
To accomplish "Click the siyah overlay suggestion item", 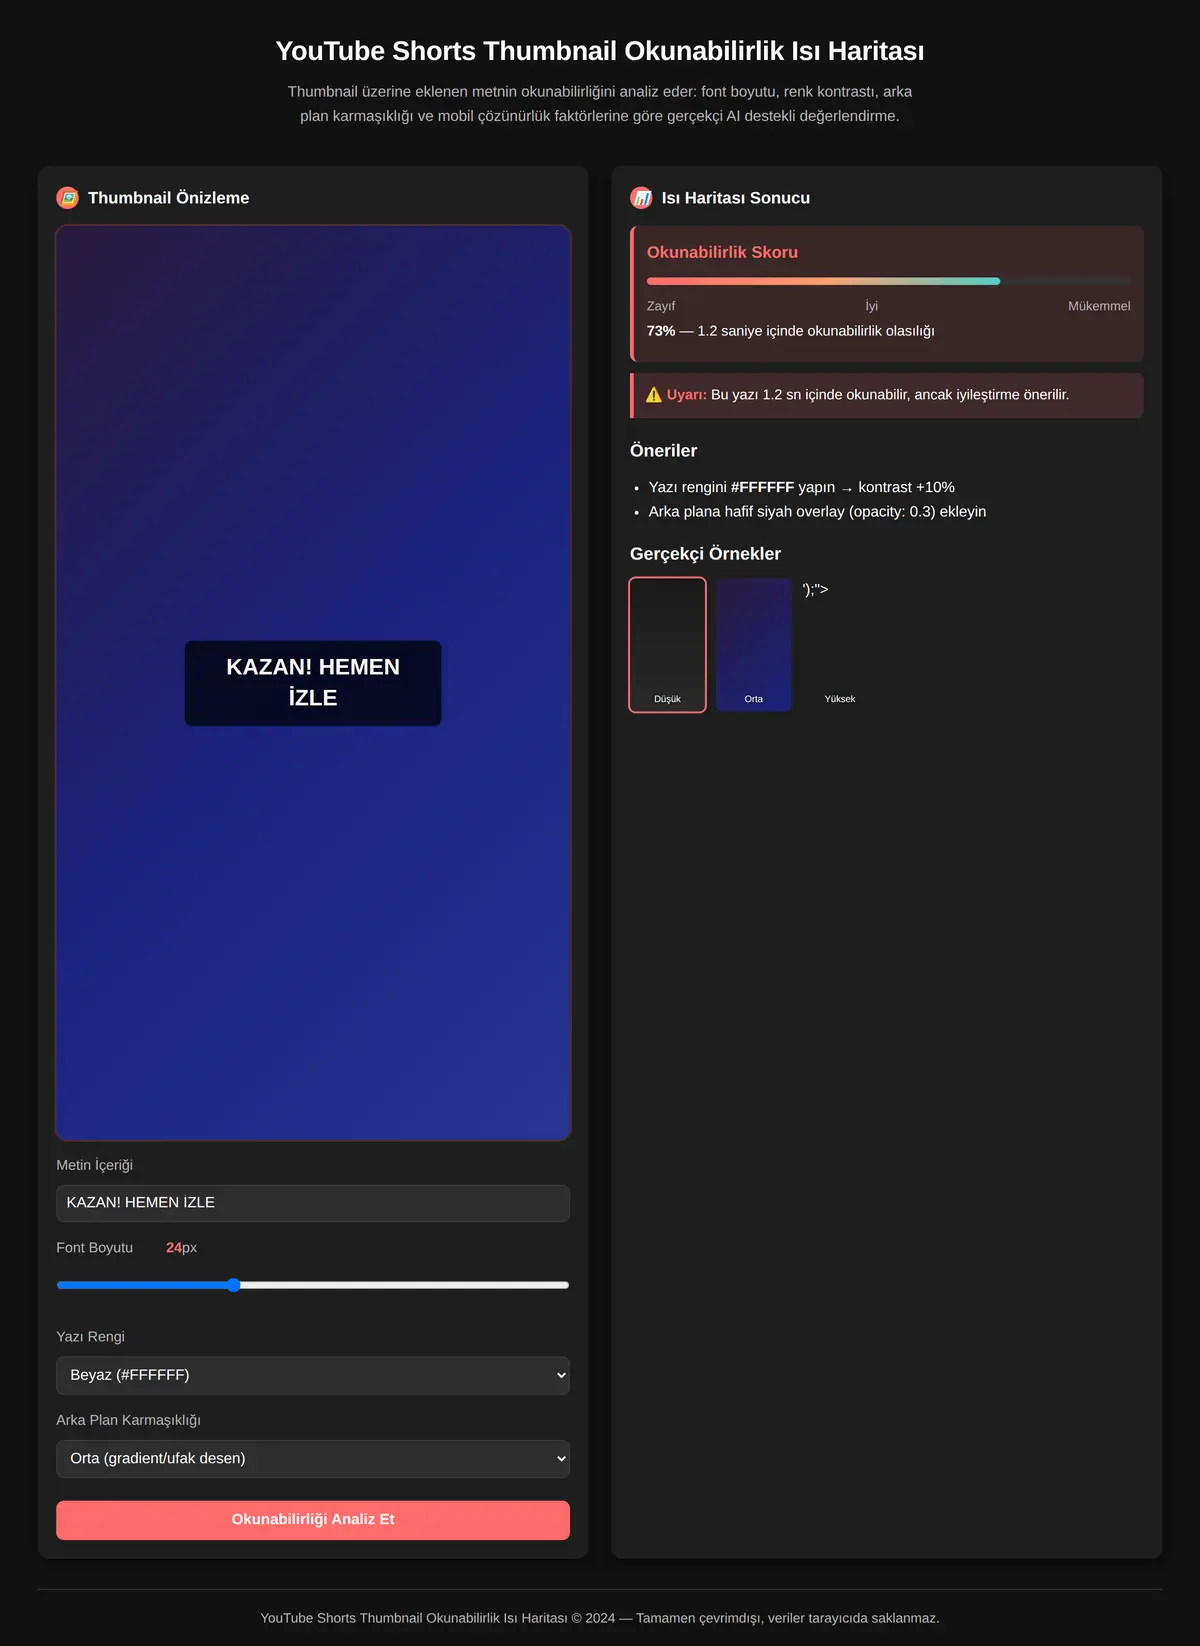I will point(817,512).
